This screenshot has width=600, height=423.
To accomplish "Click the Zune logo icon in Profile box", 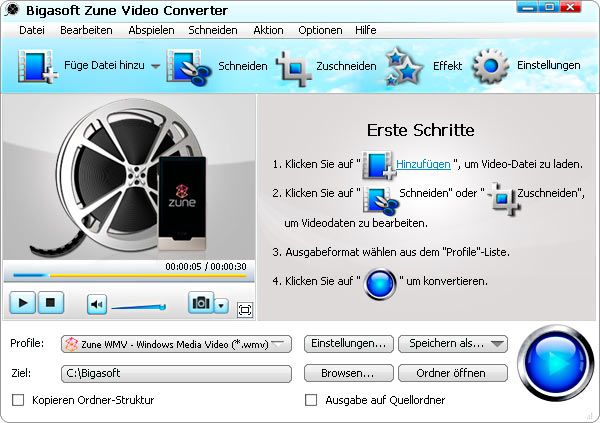I will [x=72, y=344].
